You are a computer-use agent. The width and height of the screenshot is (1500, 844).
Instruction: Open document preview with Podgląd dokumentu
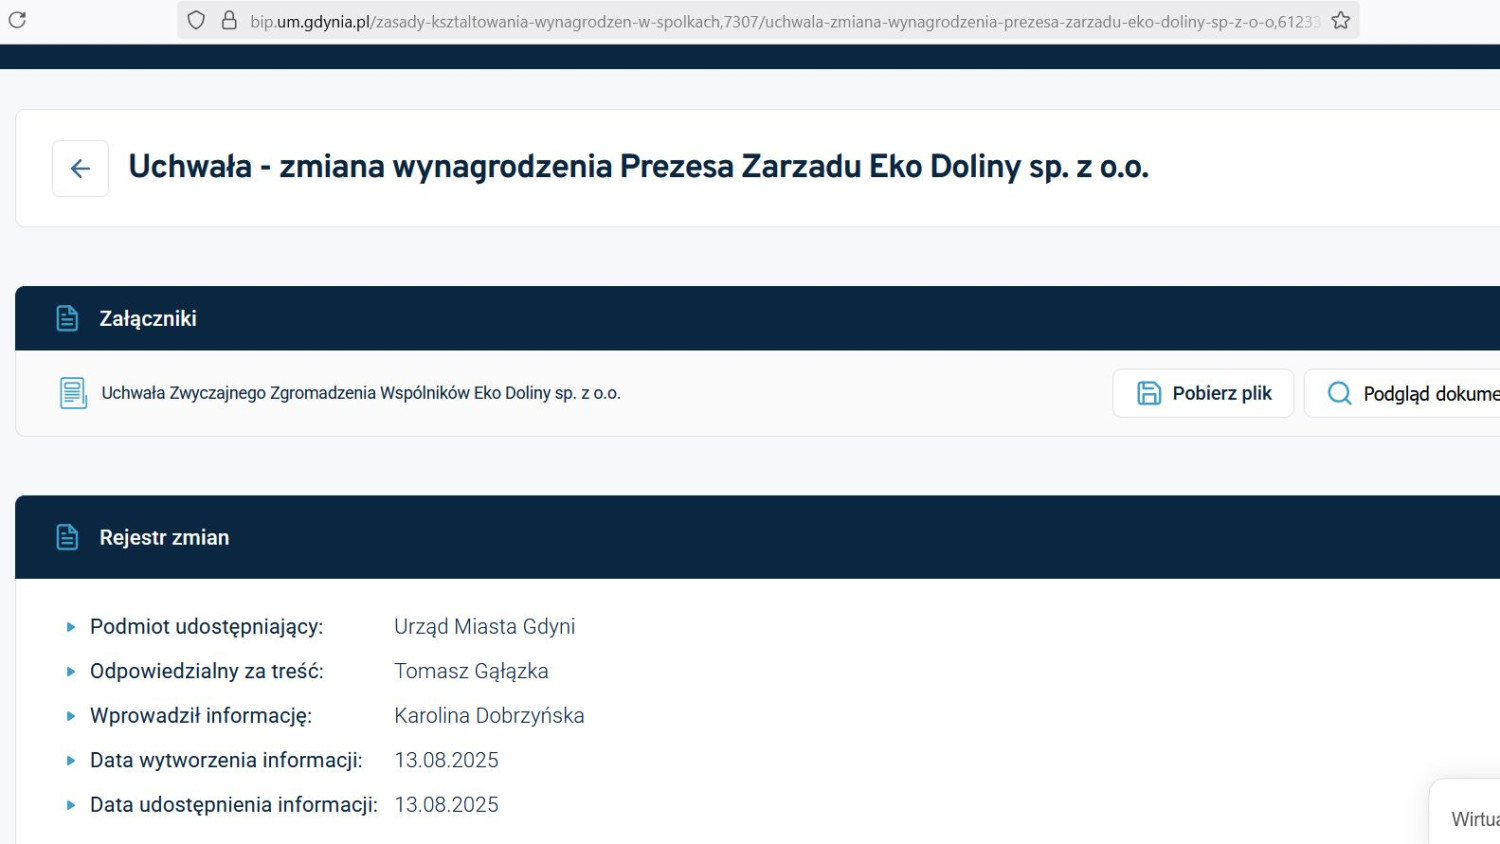pos(1402,393)
